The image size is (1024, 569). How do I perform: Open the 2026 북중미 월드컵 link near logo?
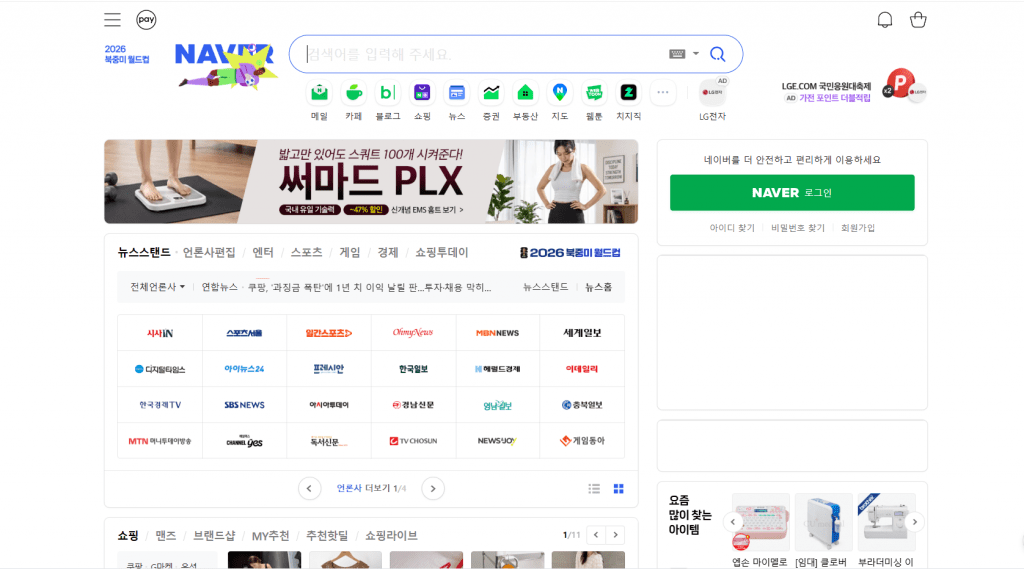[x=127, y=54]
